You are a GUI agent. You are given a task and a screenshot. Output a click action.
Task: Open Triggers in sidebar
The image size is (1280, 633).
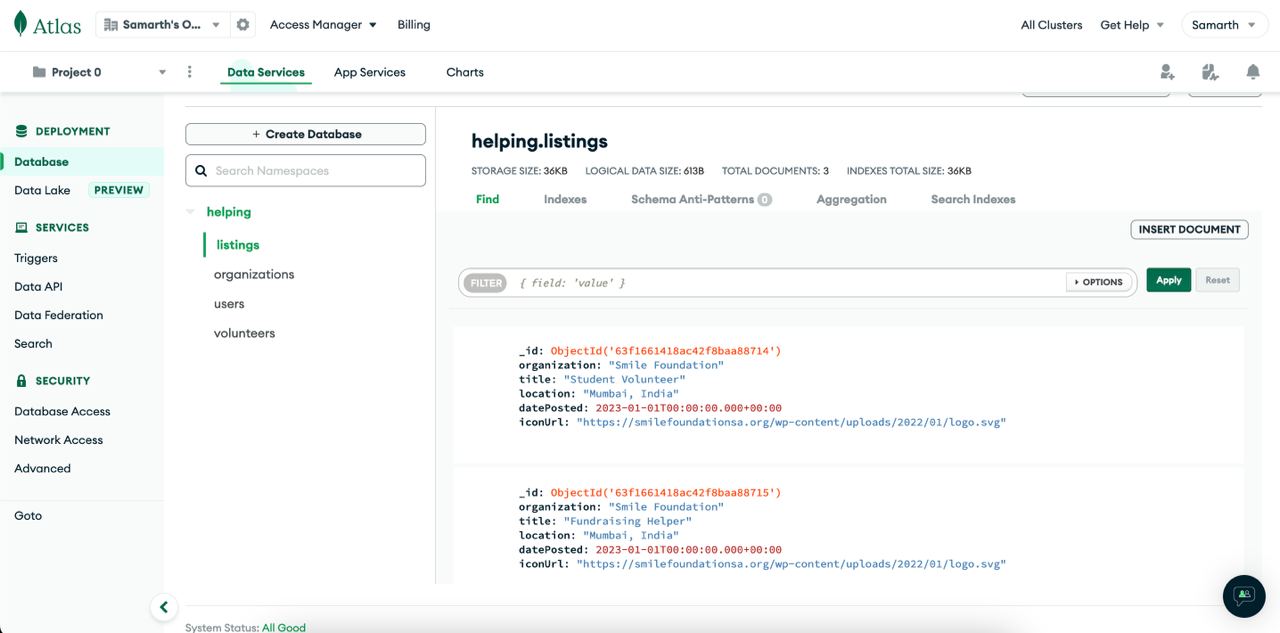click(x=36, y=258)
